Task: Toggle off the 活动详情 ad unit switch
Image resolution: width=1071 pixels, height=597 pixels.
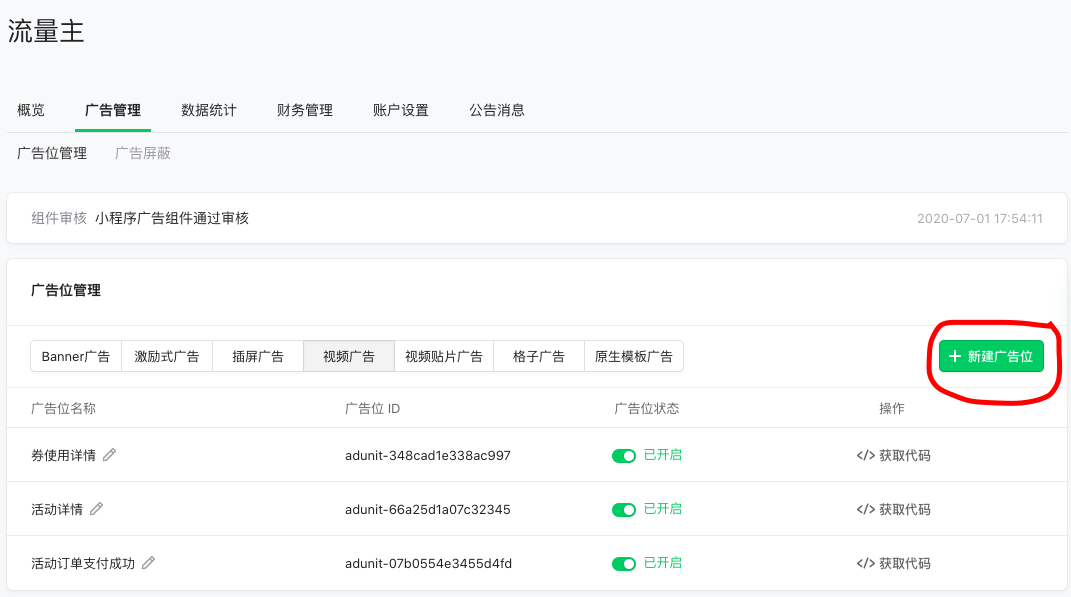Action: click(x=624, y=510)
